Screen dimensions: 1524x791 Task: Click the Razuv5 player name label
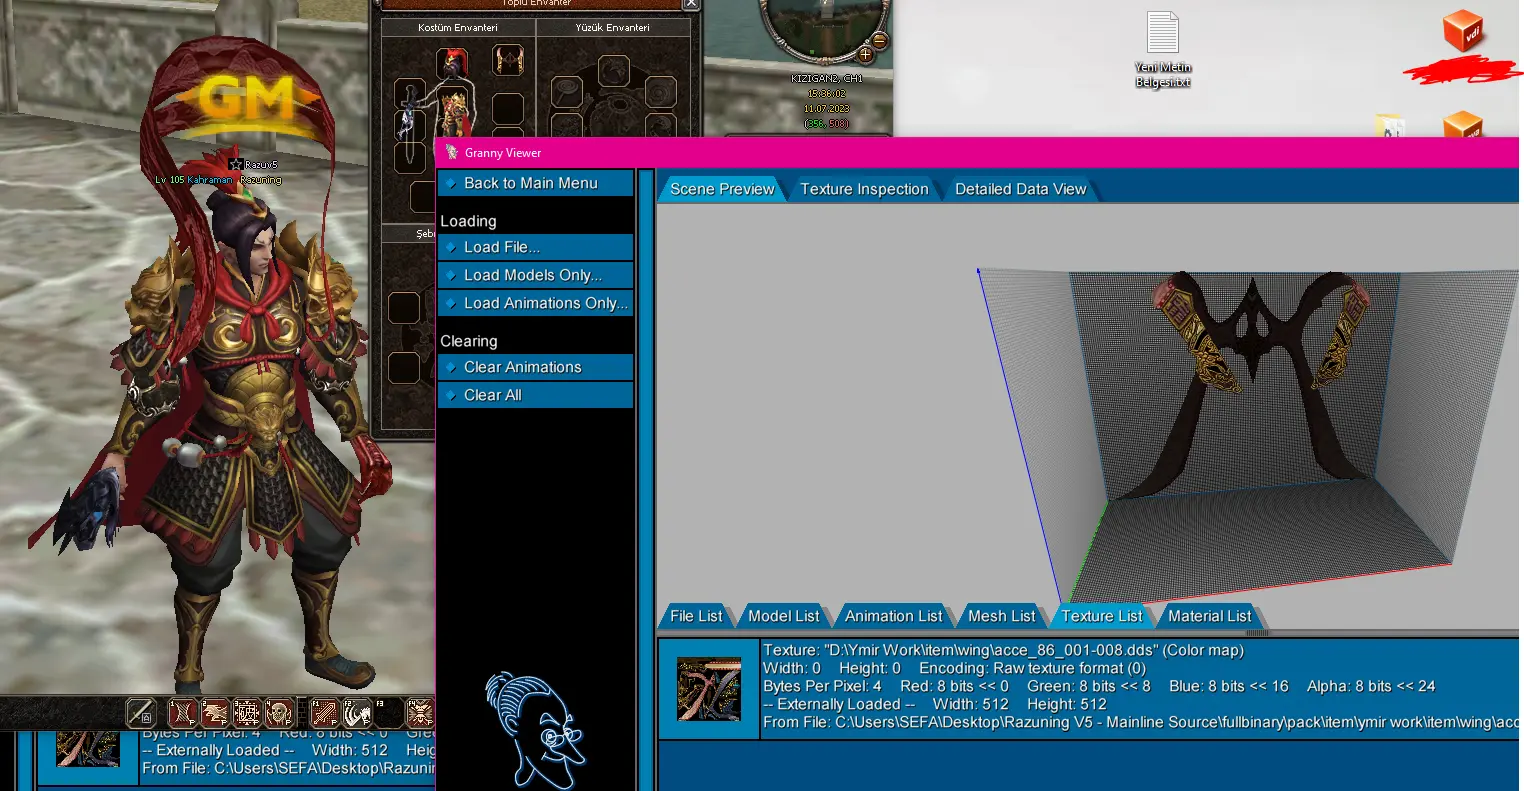click(x=261, y=165)
